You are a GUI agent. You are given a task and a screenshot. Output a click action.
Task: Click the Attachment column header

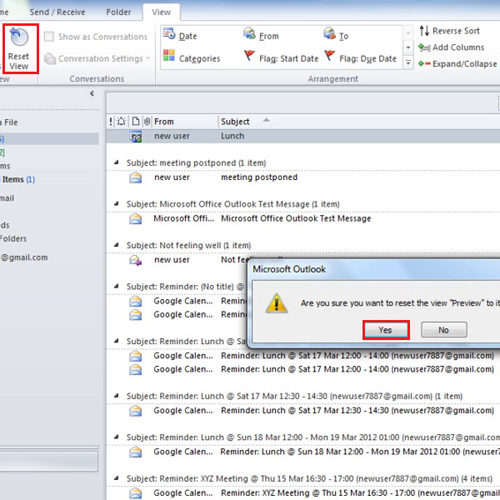point(147,121)
